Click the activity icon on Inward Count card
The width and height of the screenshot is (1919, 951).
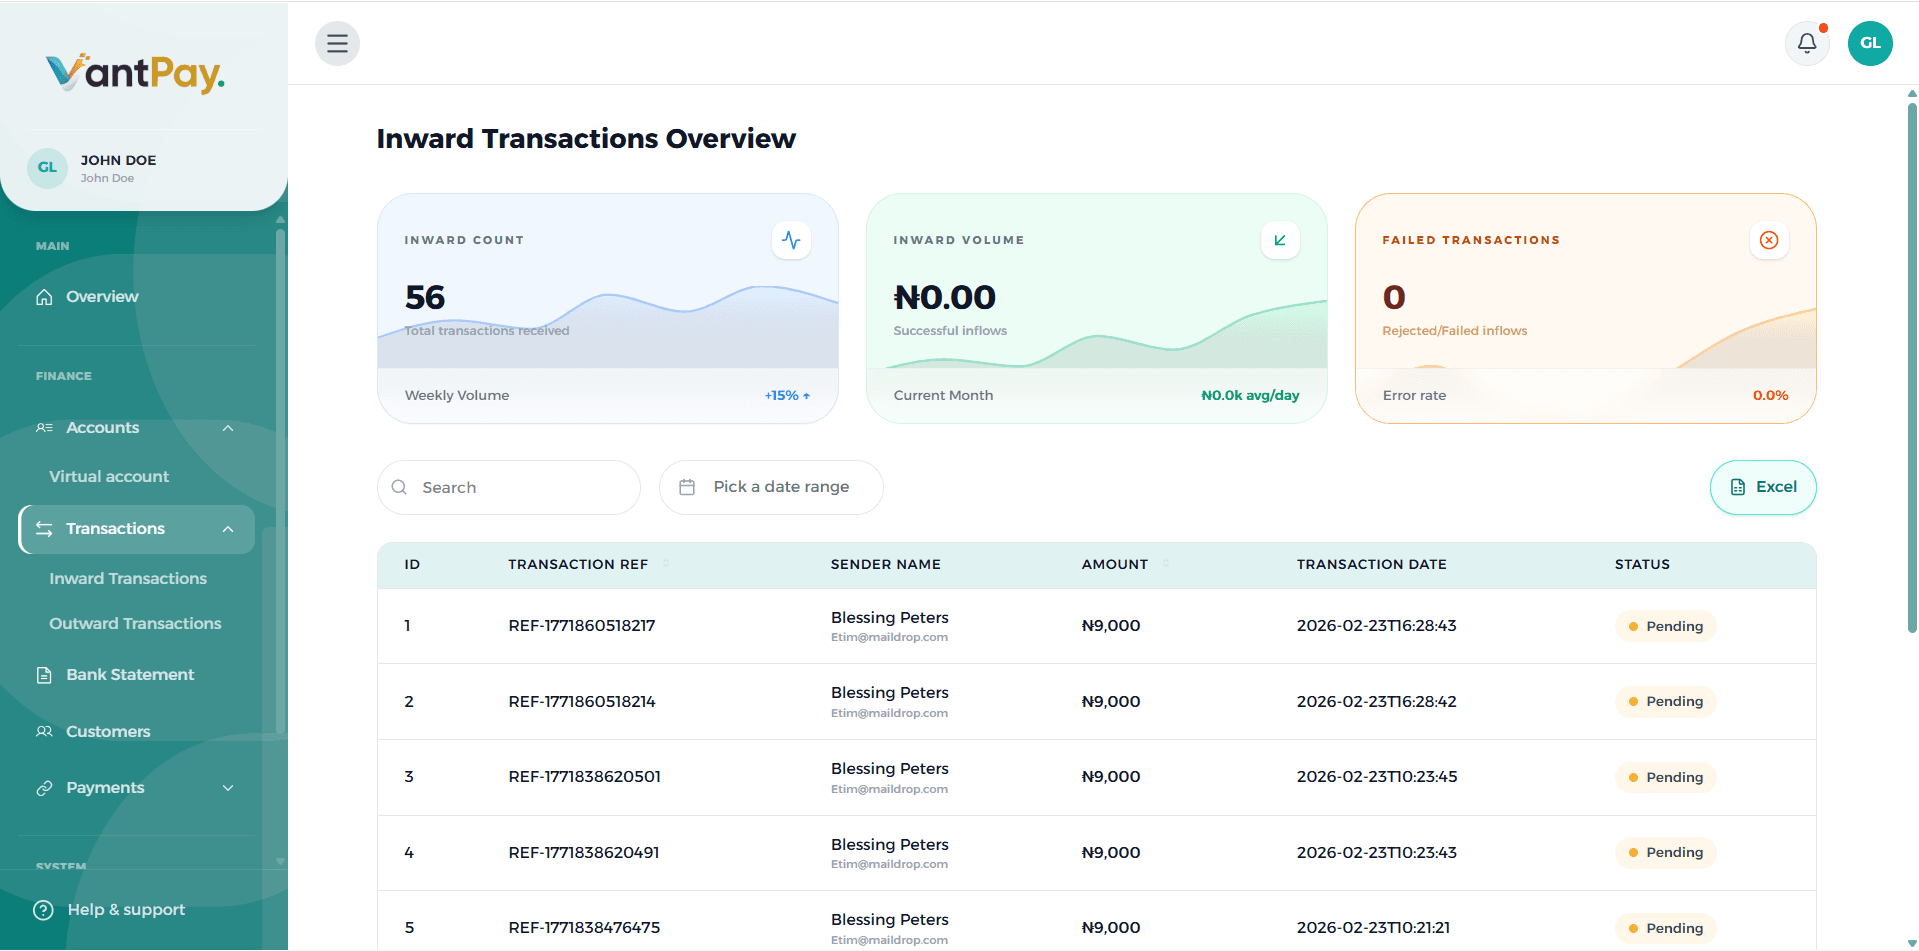pyautogui.click(x=791, y=240)
